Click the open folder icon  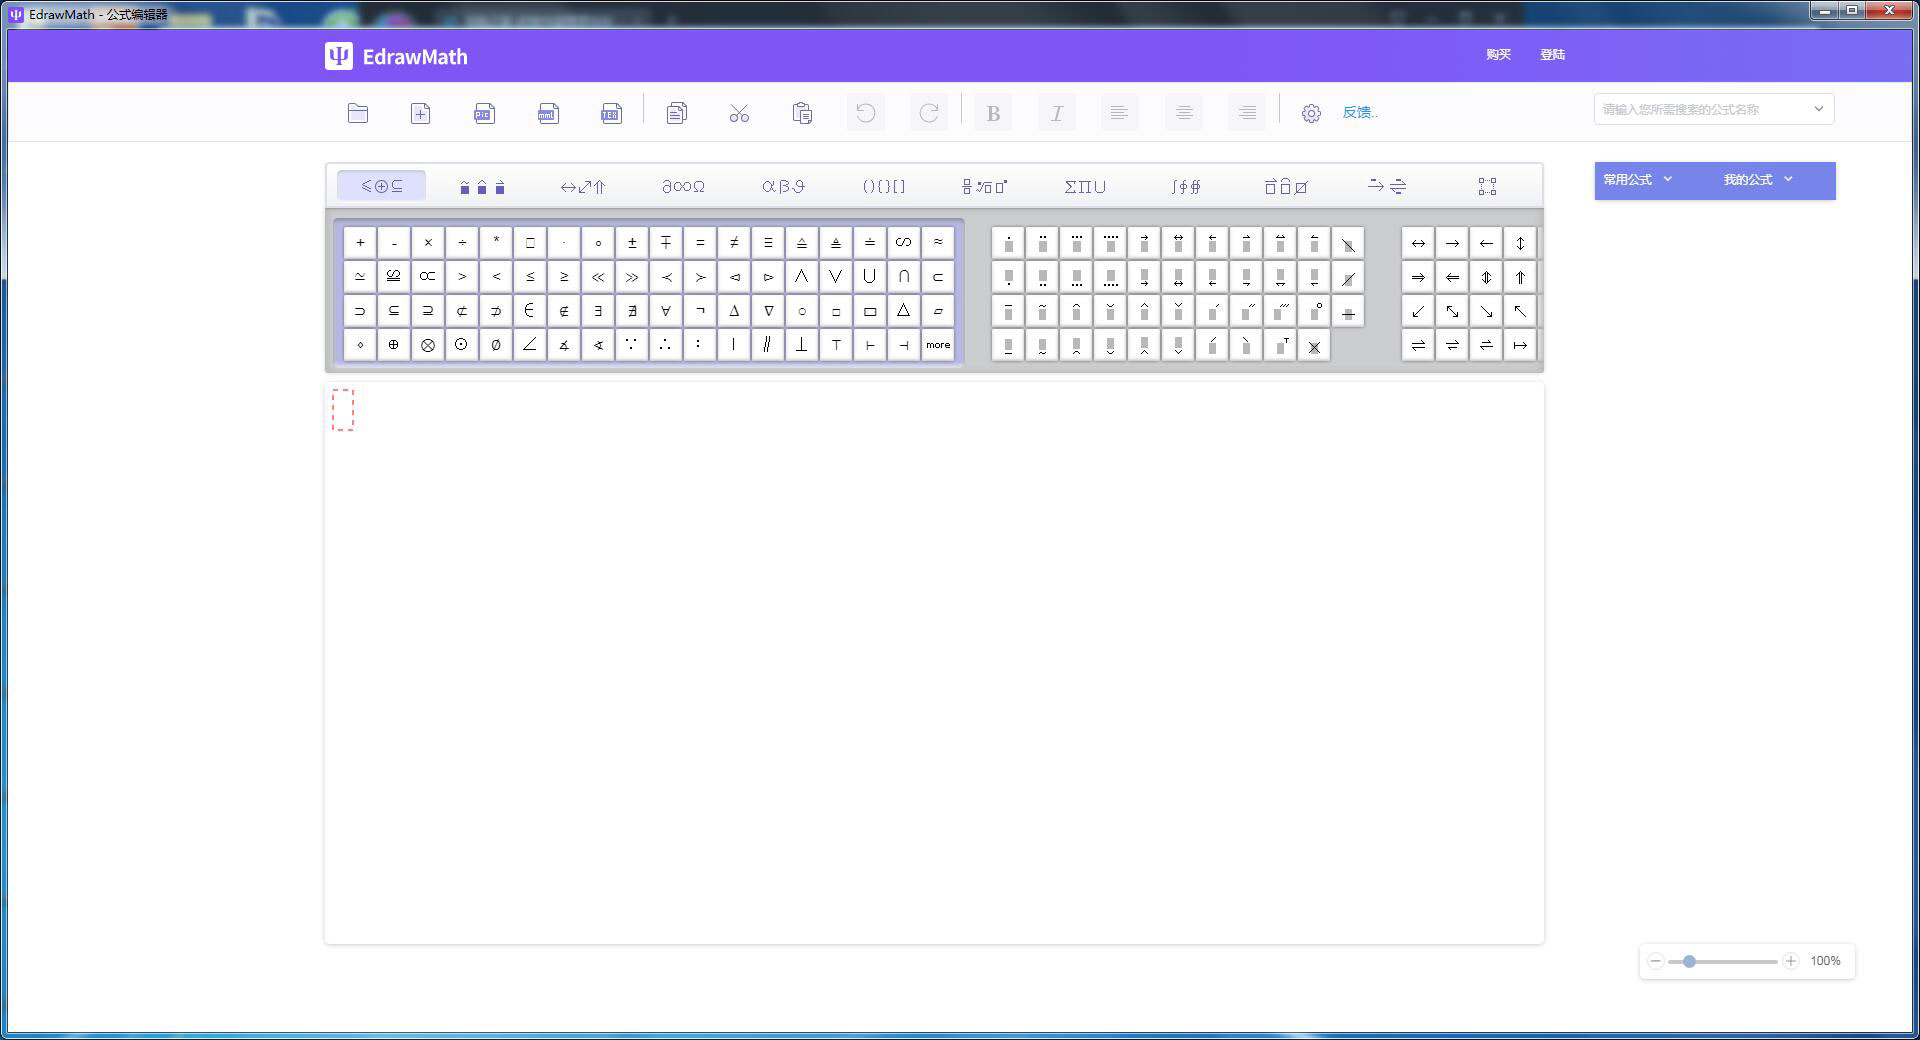tap(358, 113)
